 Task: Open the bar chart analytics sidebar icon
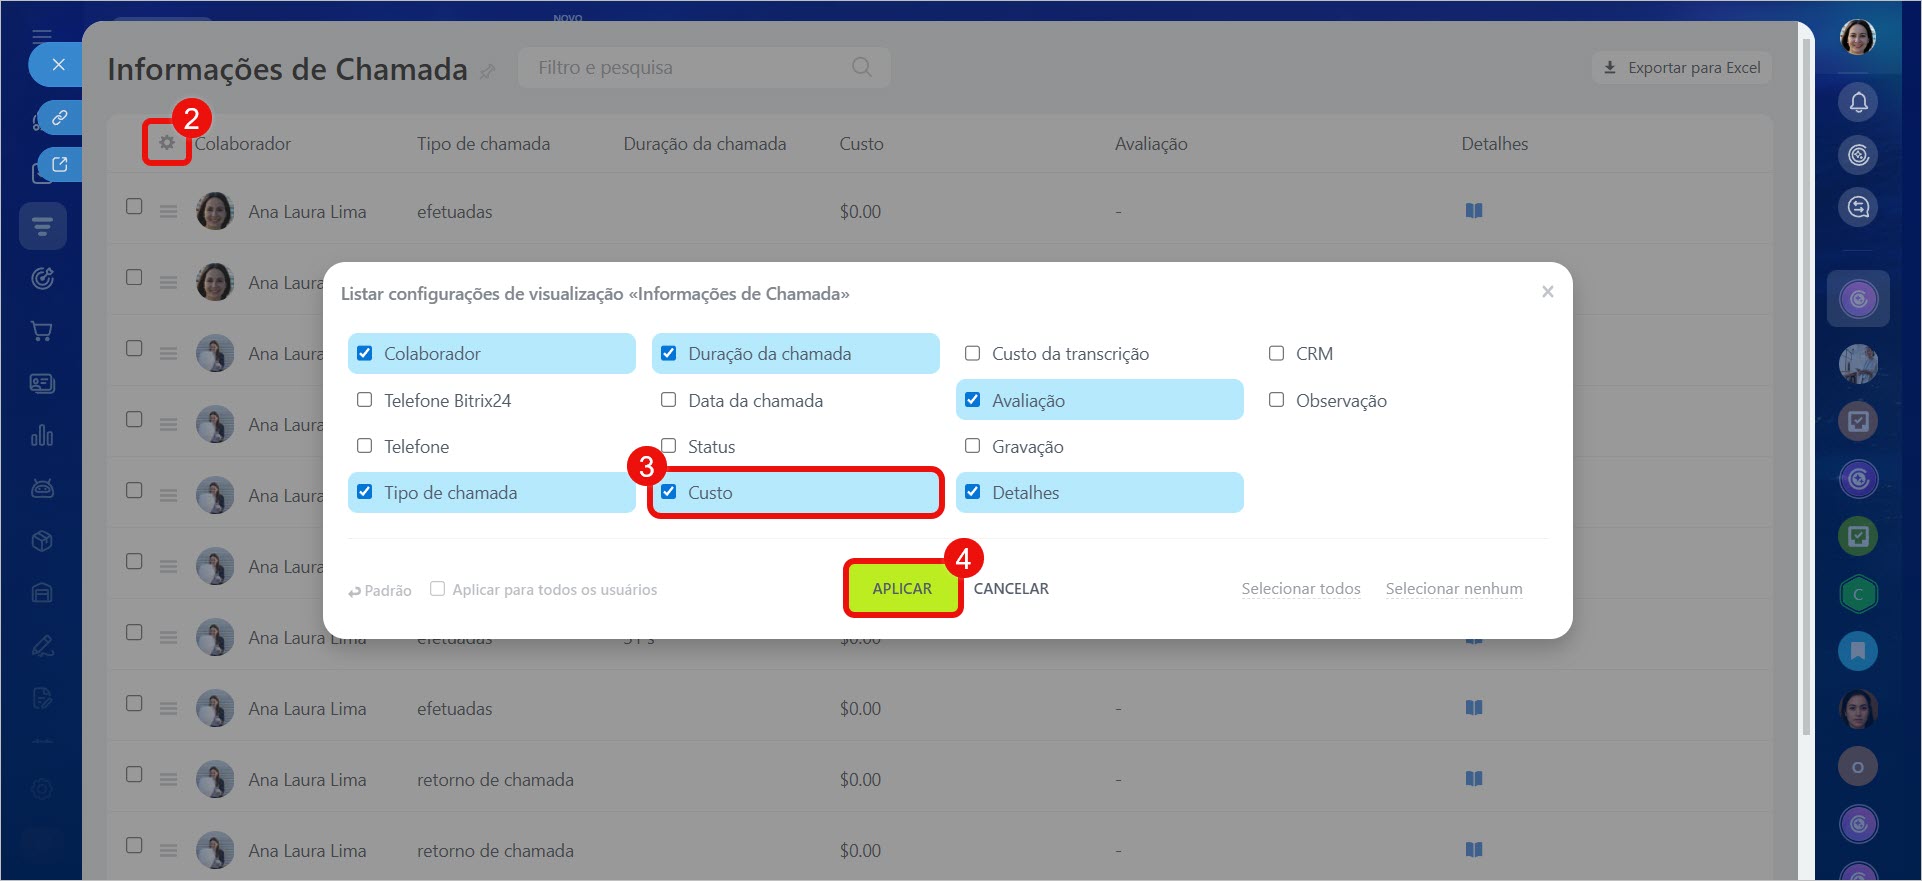[42, 436]
